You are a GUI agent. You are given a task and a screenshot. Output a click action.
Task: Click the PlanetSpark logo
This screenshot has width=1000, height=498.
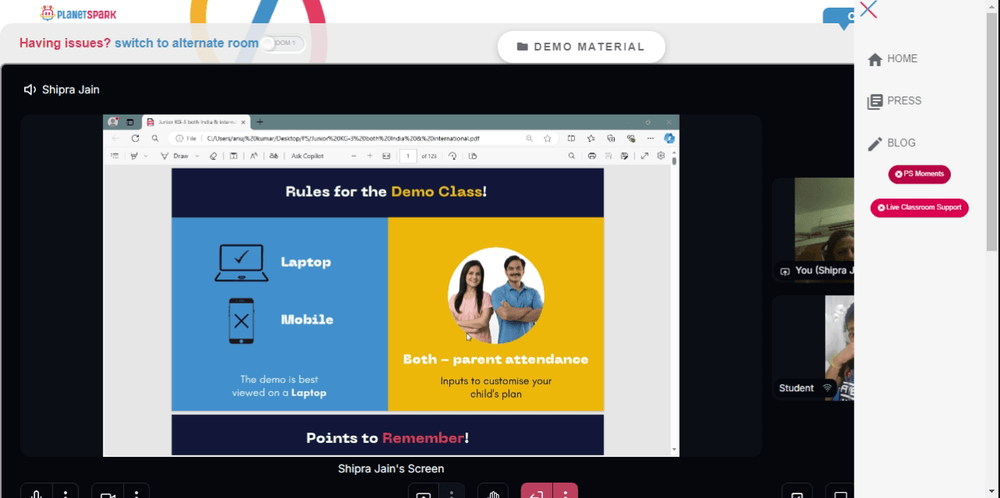[x=78, y=13]
